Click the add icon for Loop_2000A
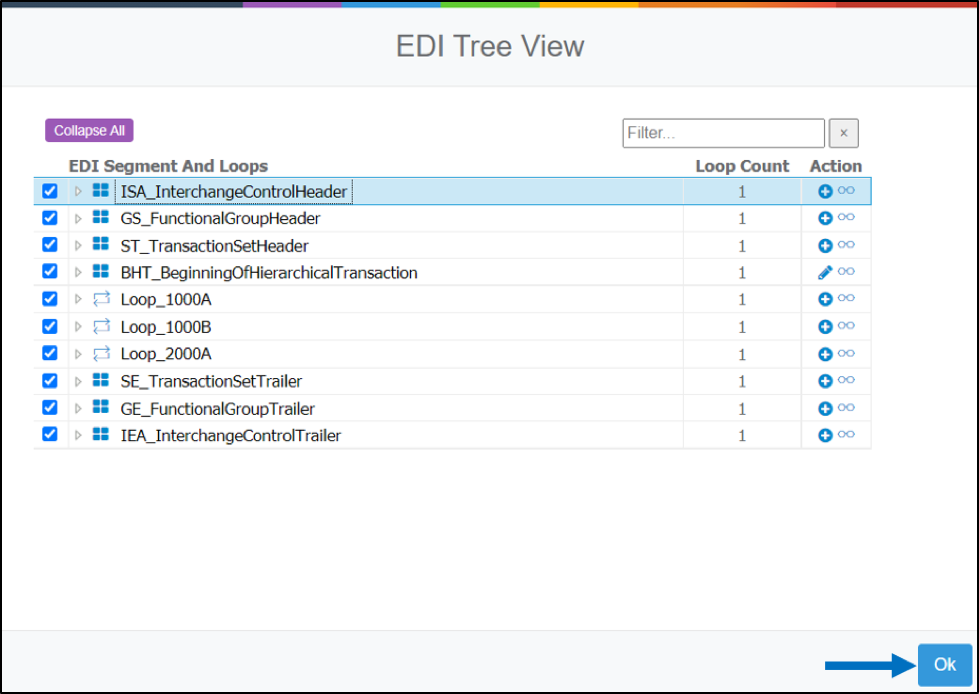Screen dimensions: 979x694 coord(825,354)
